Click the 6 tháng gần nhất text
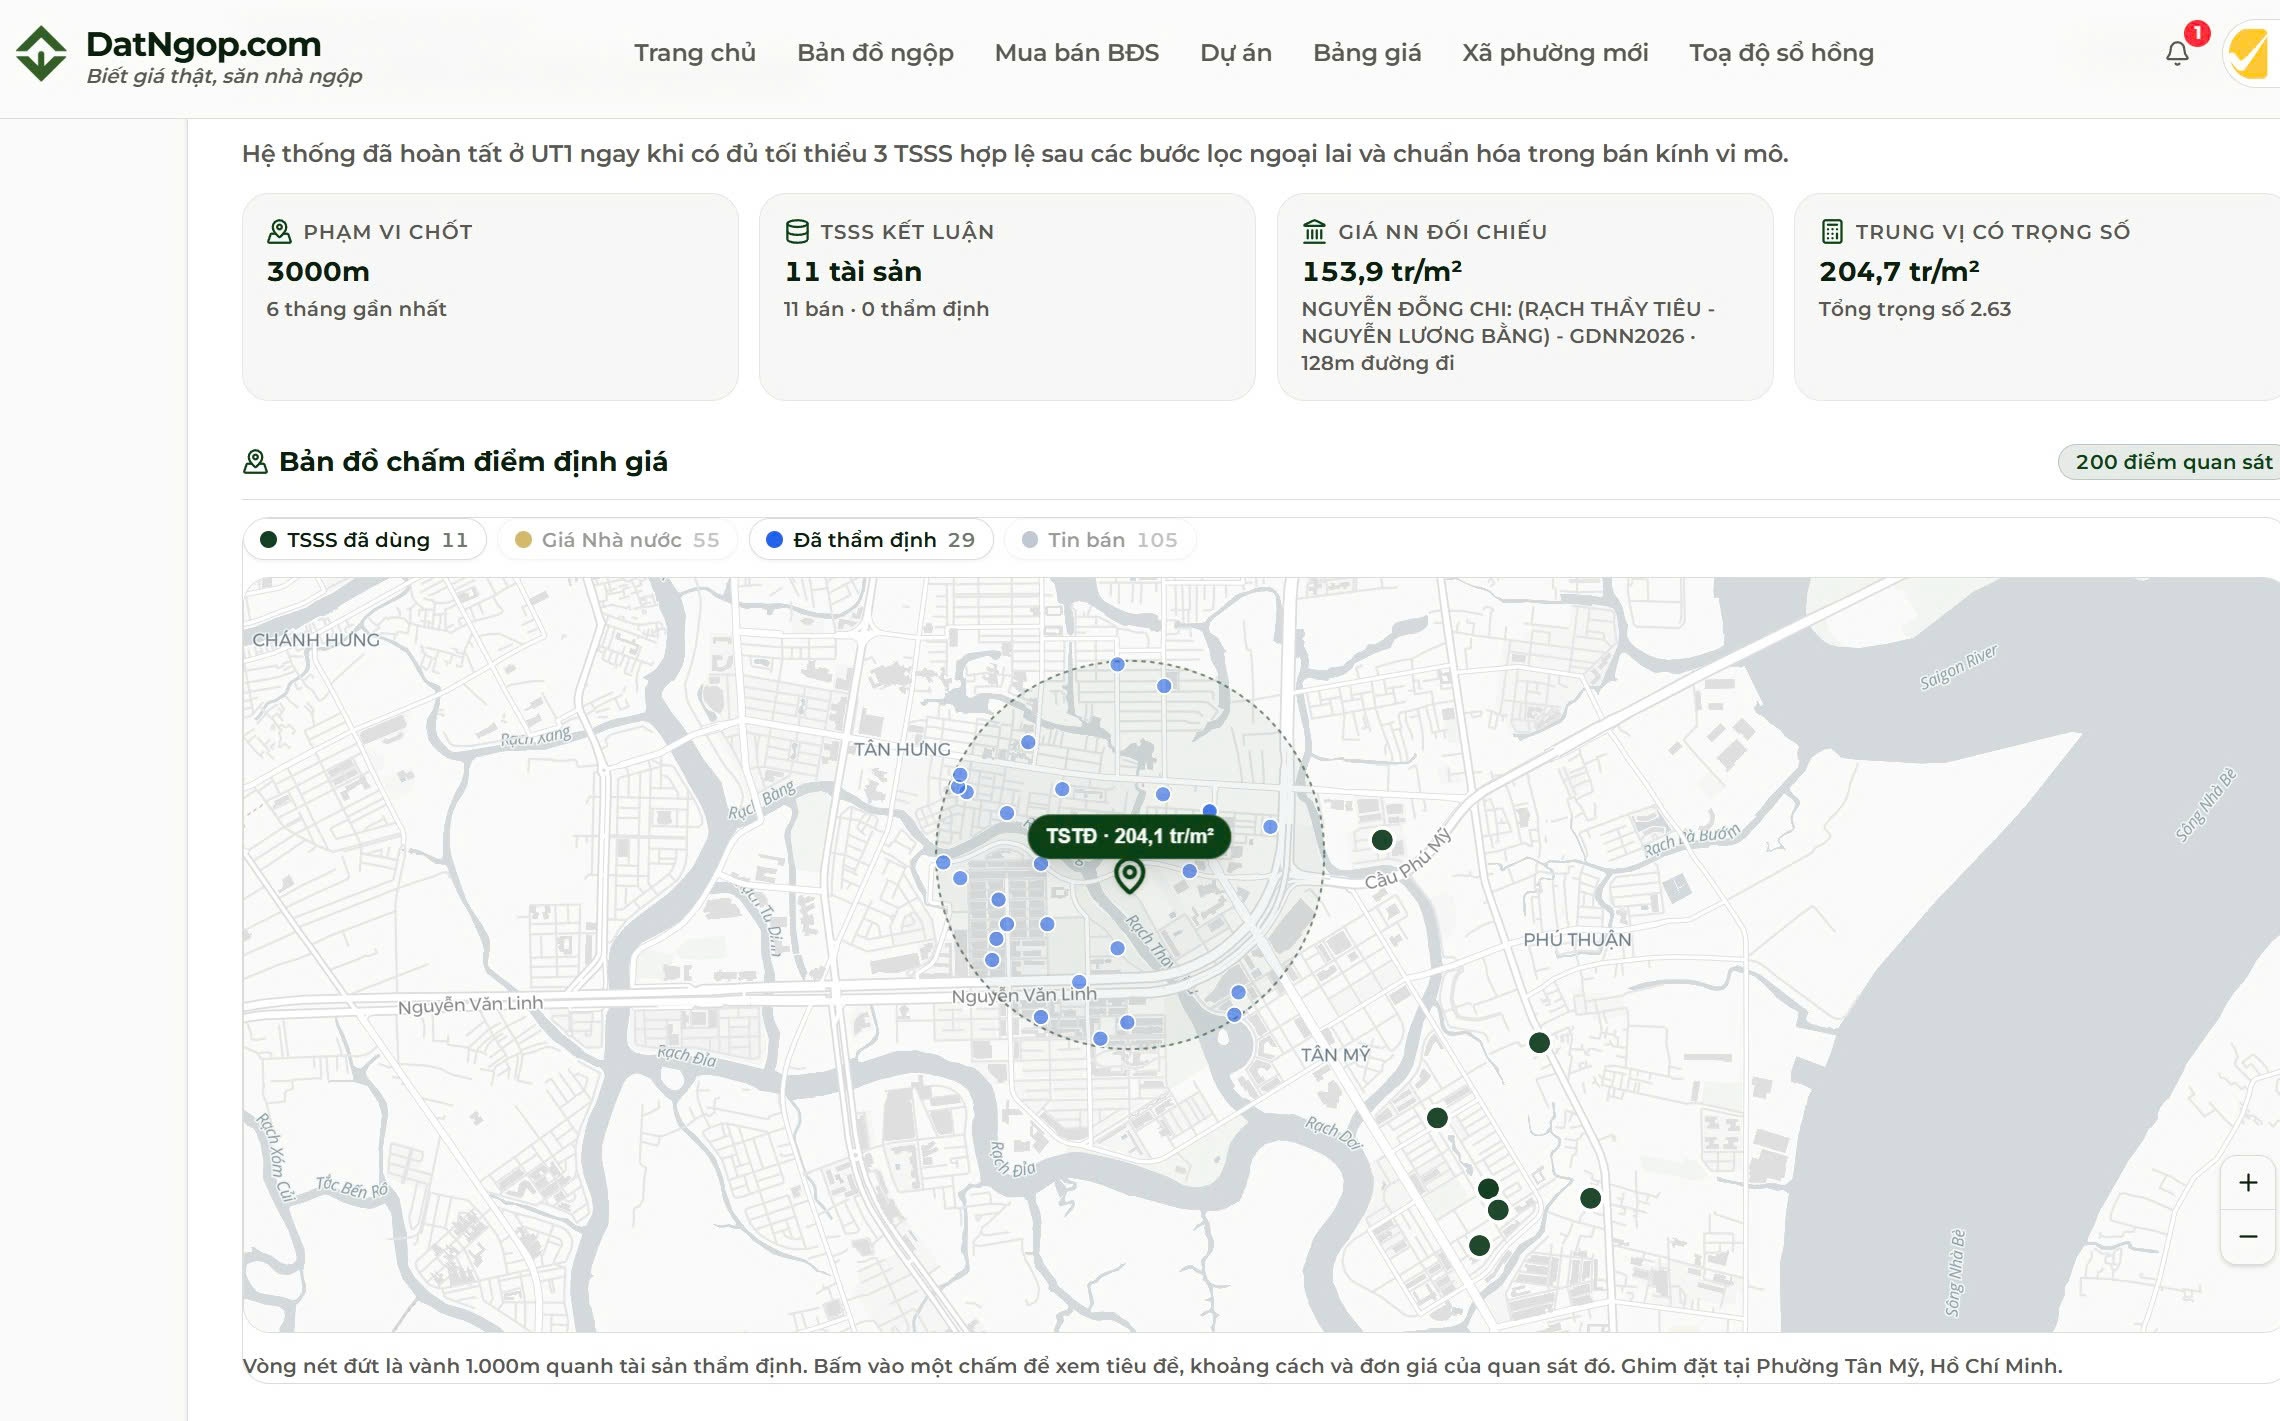This screenshot has width=2280, height=1421. coord(356,309)
